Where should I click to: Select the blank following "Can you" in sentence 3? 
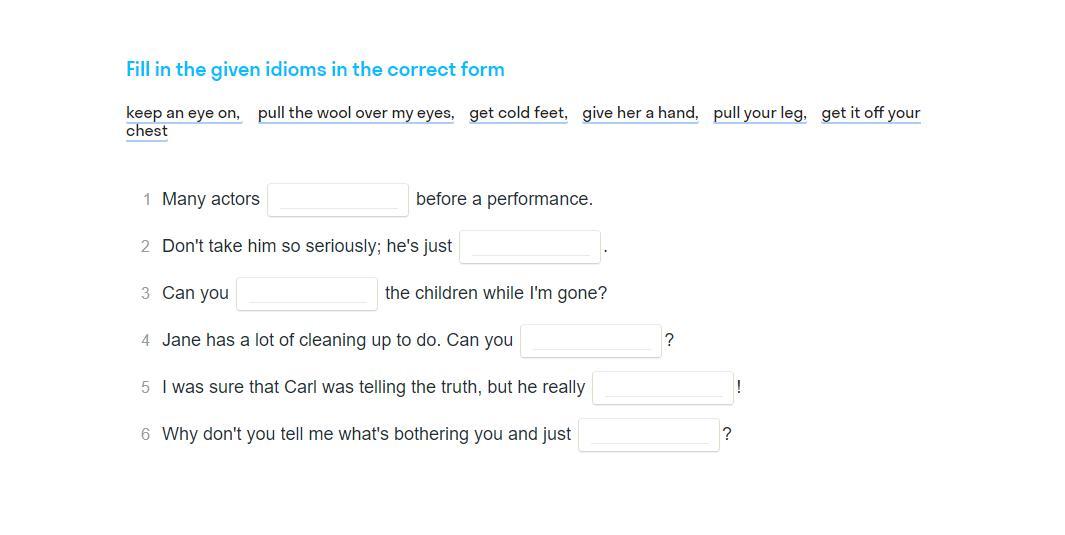pos(307,293)
